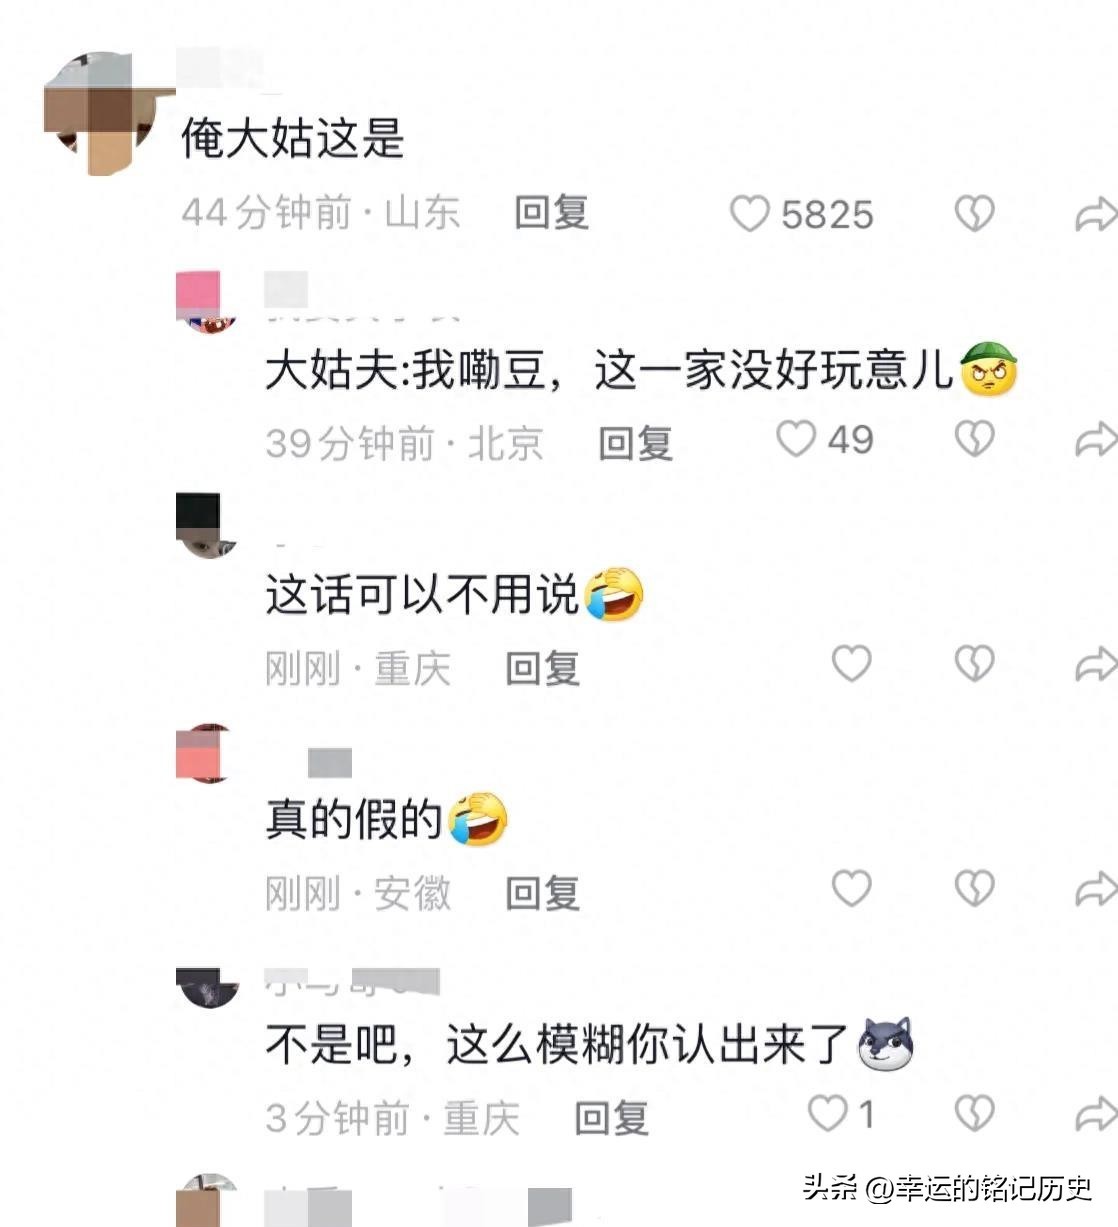1118x1227 pixels.
Task: Dislike the 真的假的 comment from 安徽
Action: [975, 888]
